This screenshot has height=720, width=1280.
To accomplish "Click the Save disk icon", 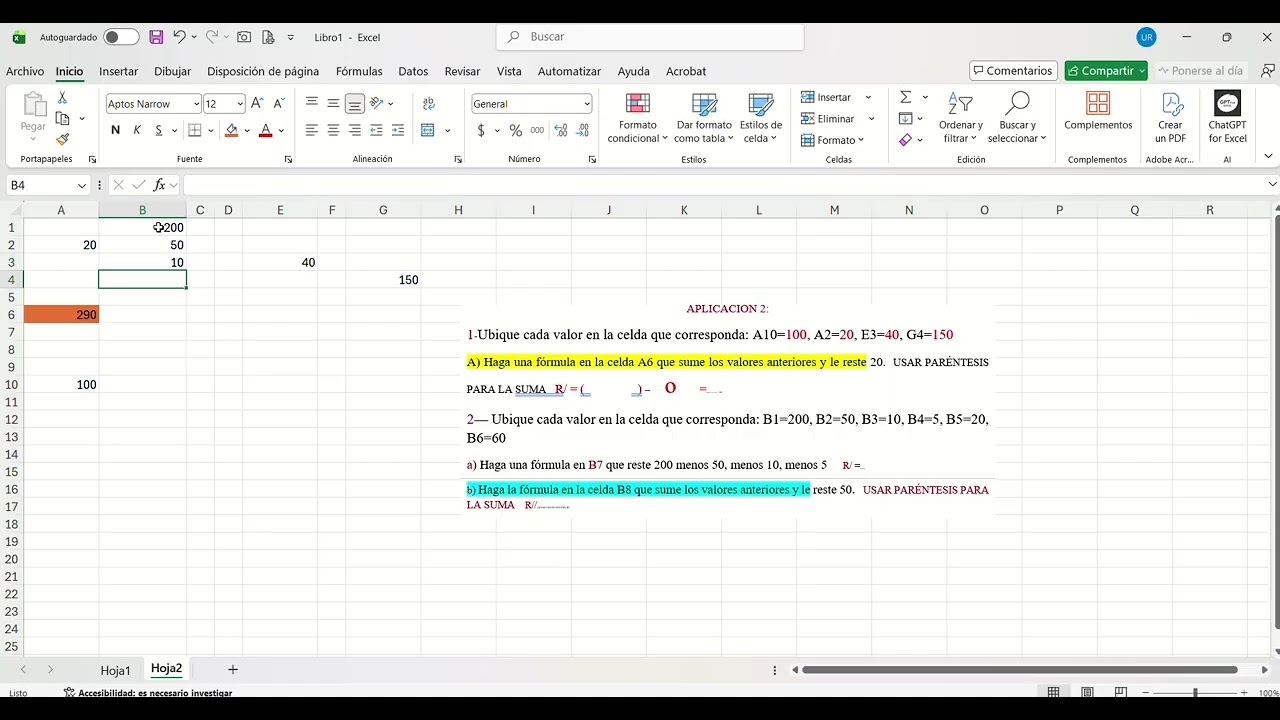I will coord(156,37).
